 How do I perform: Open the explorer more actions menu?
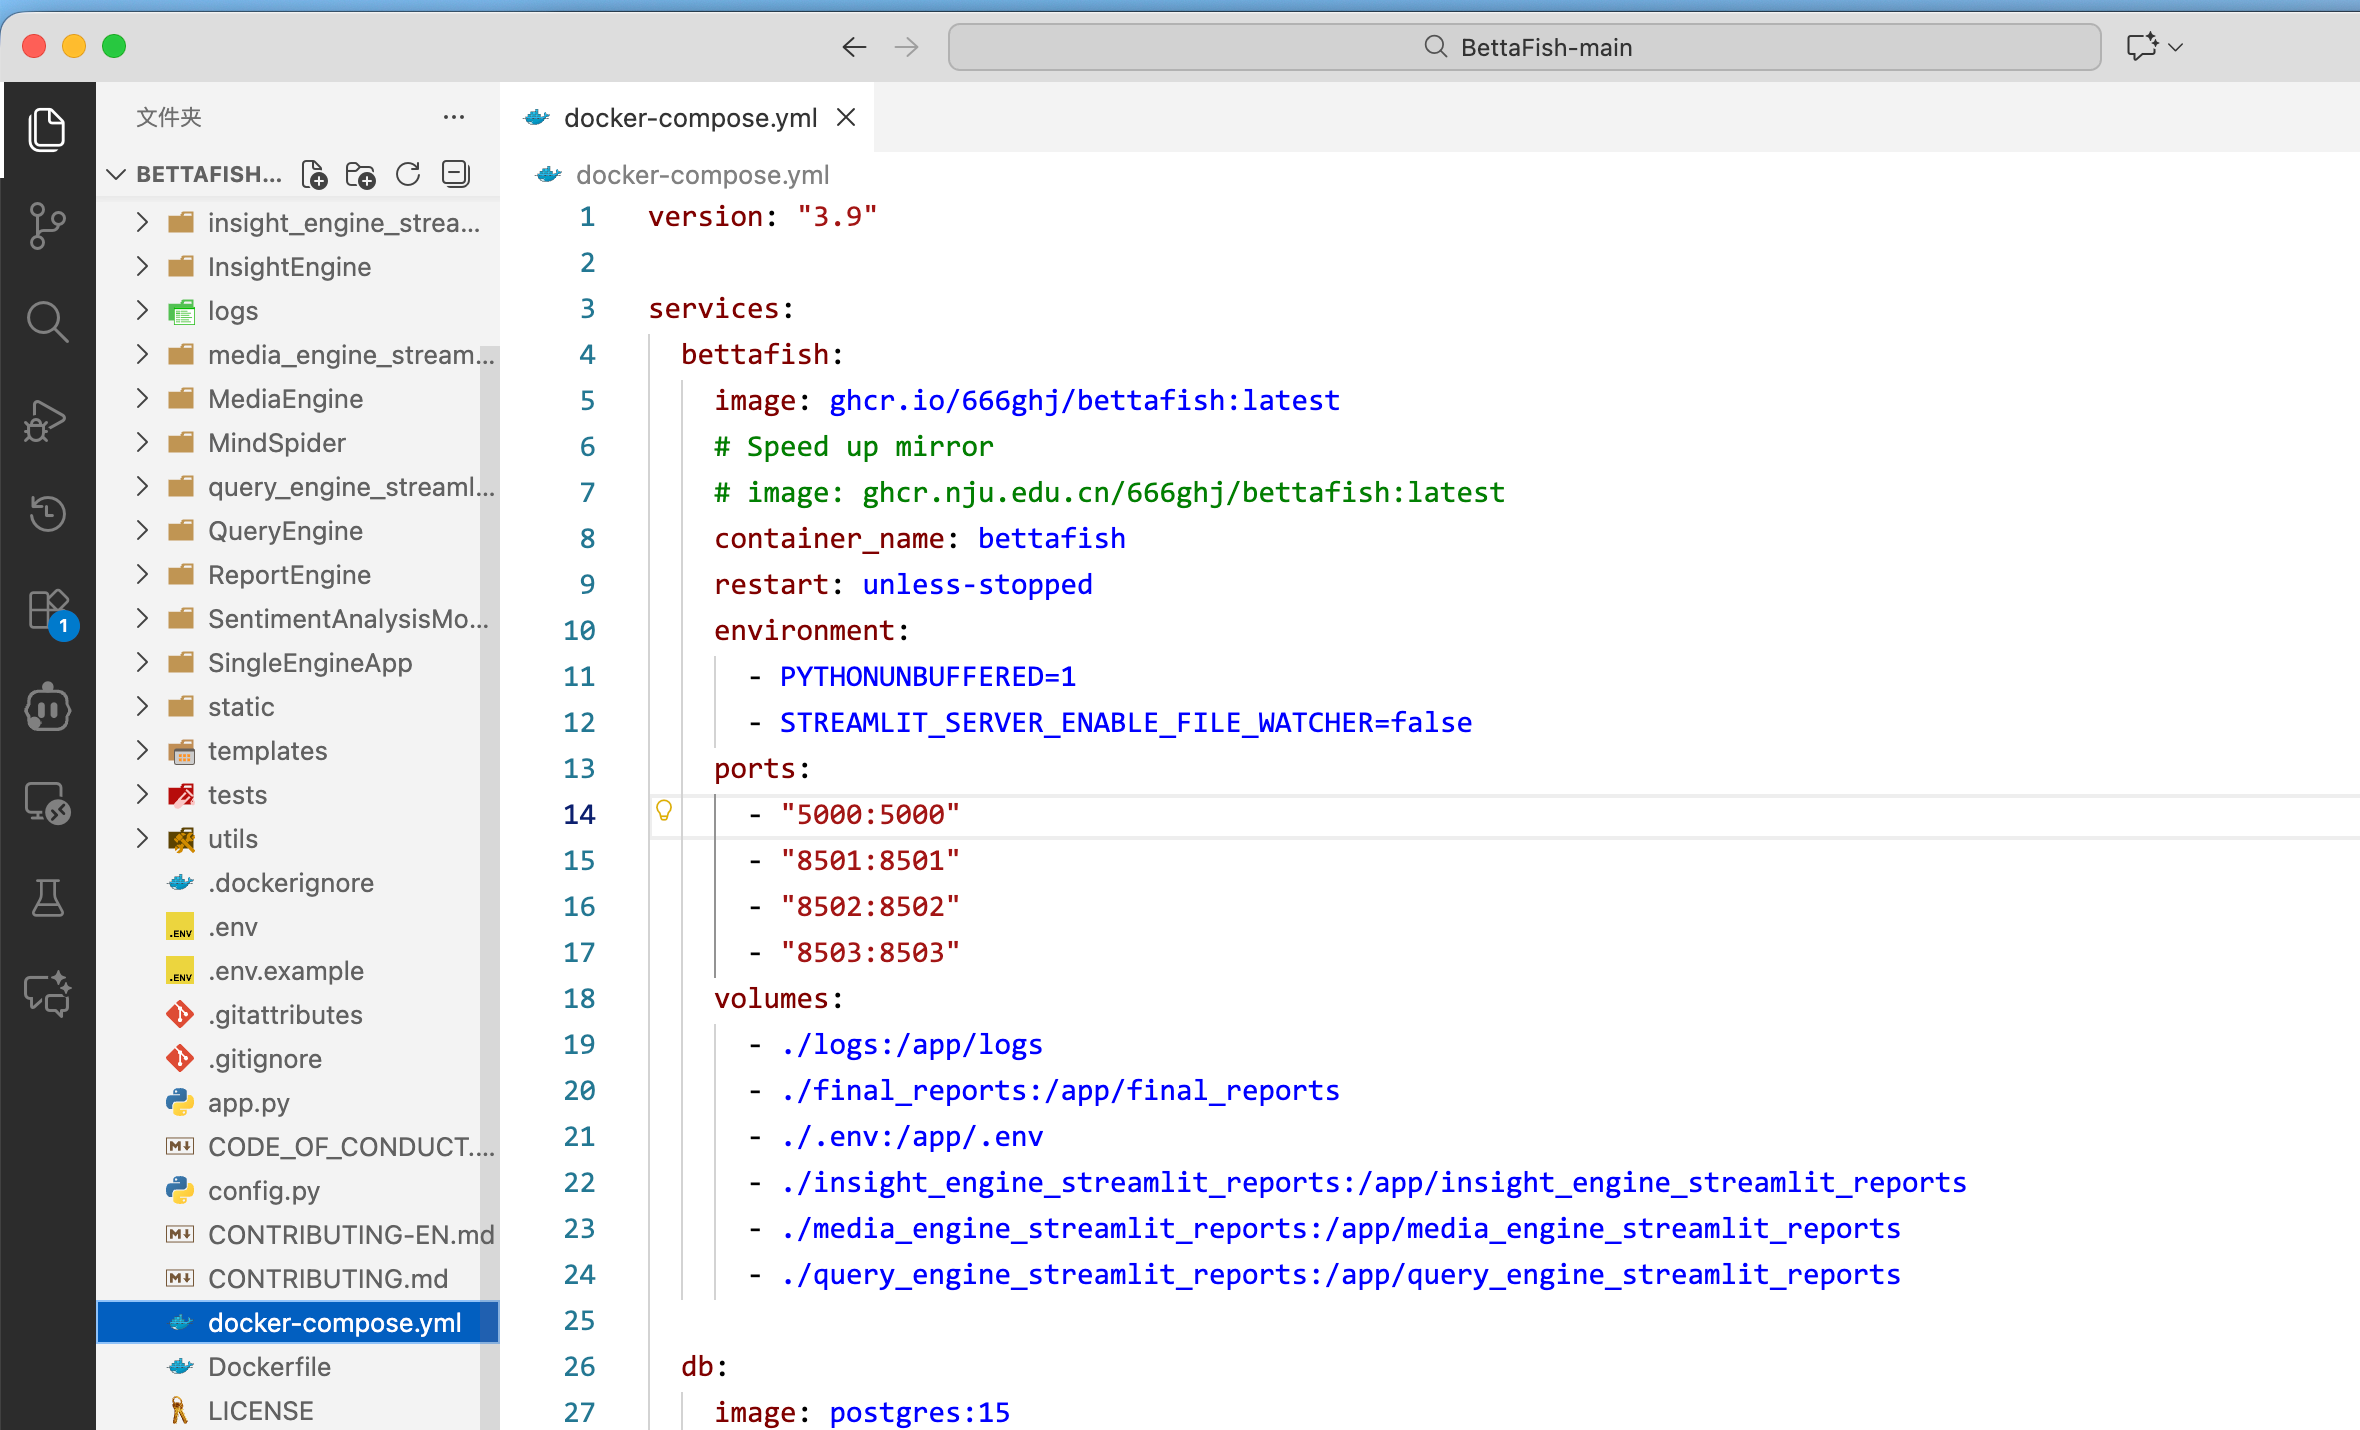coord(454,118)
